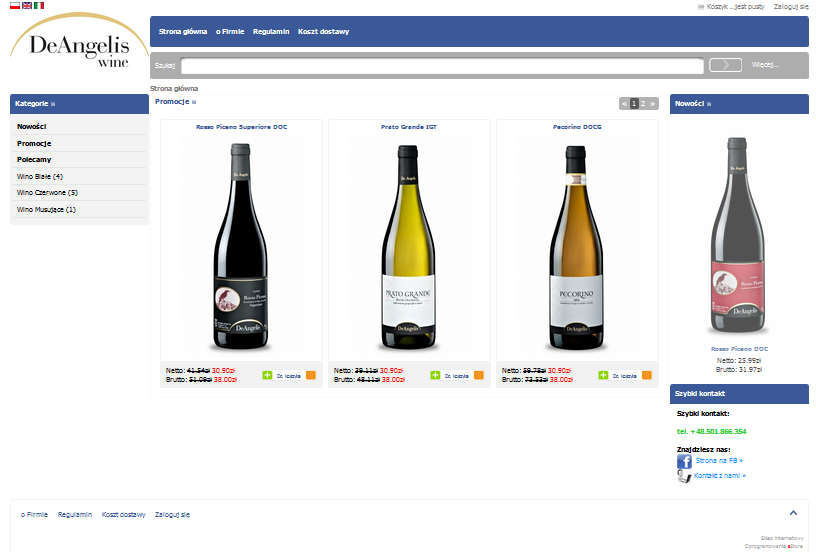Open o Firmie in the top menu

click(230, 32)
